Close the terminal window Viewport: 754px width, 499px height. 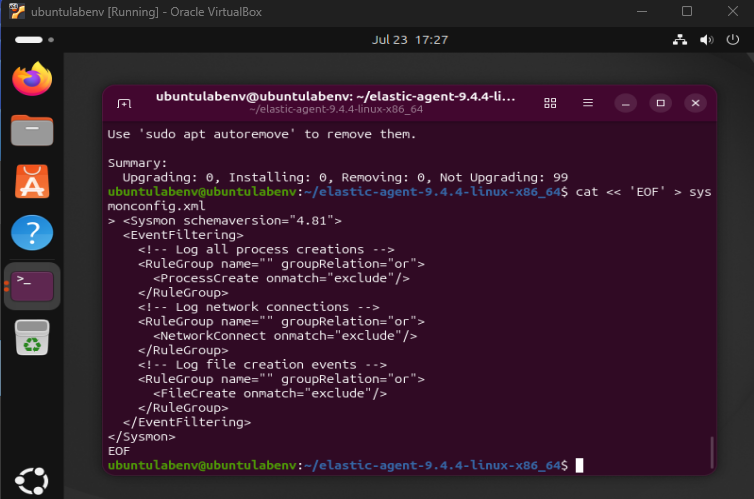click(x=695, y=103)
